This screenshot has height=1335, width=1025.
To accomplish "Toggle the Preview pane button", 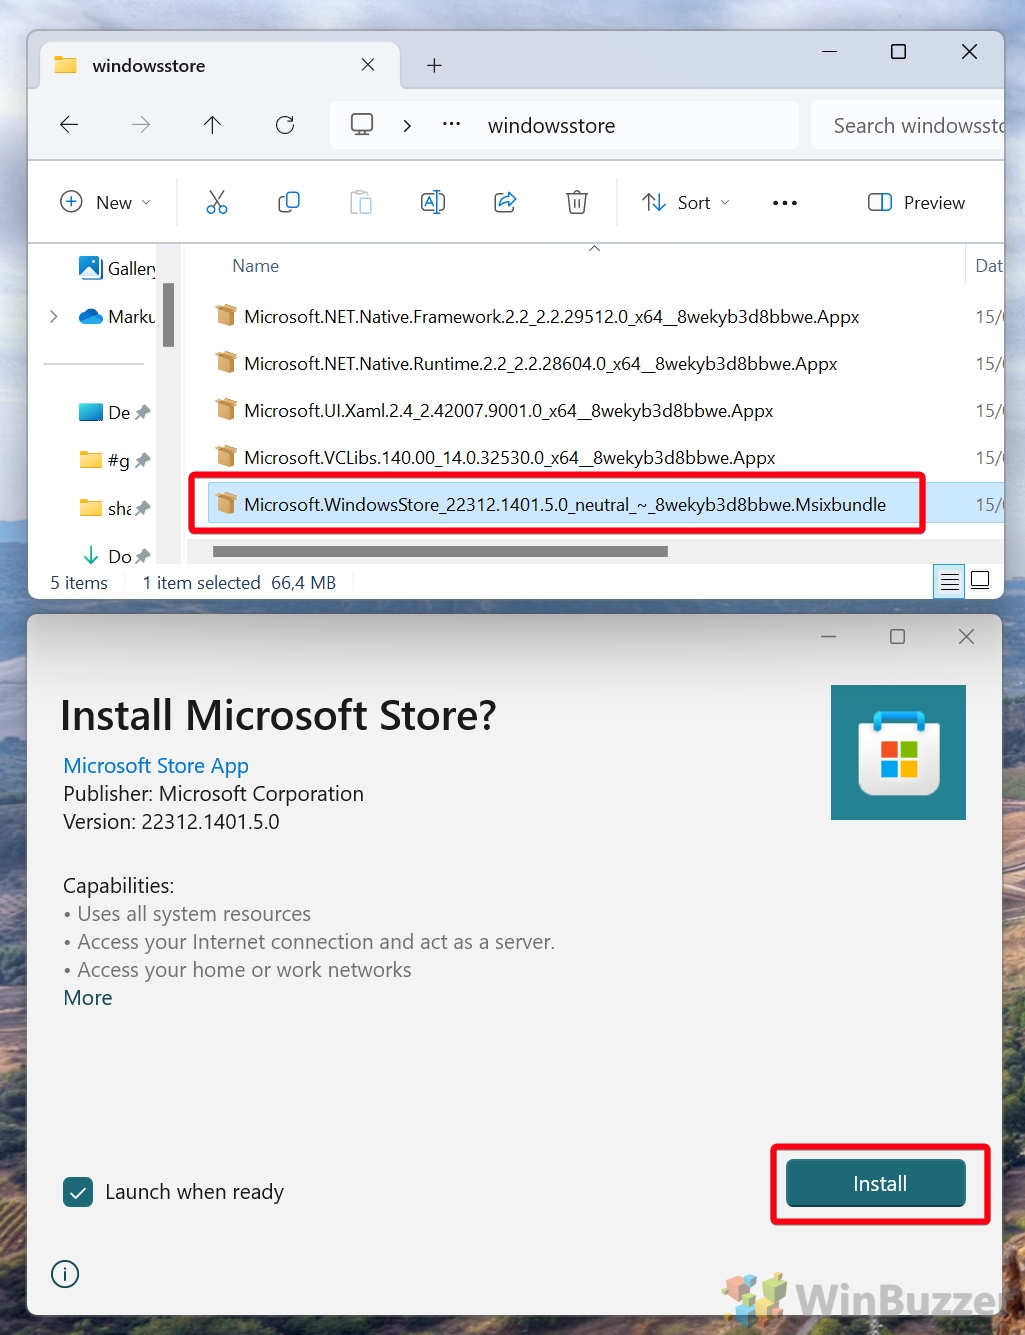I will (x=917, y=203).
